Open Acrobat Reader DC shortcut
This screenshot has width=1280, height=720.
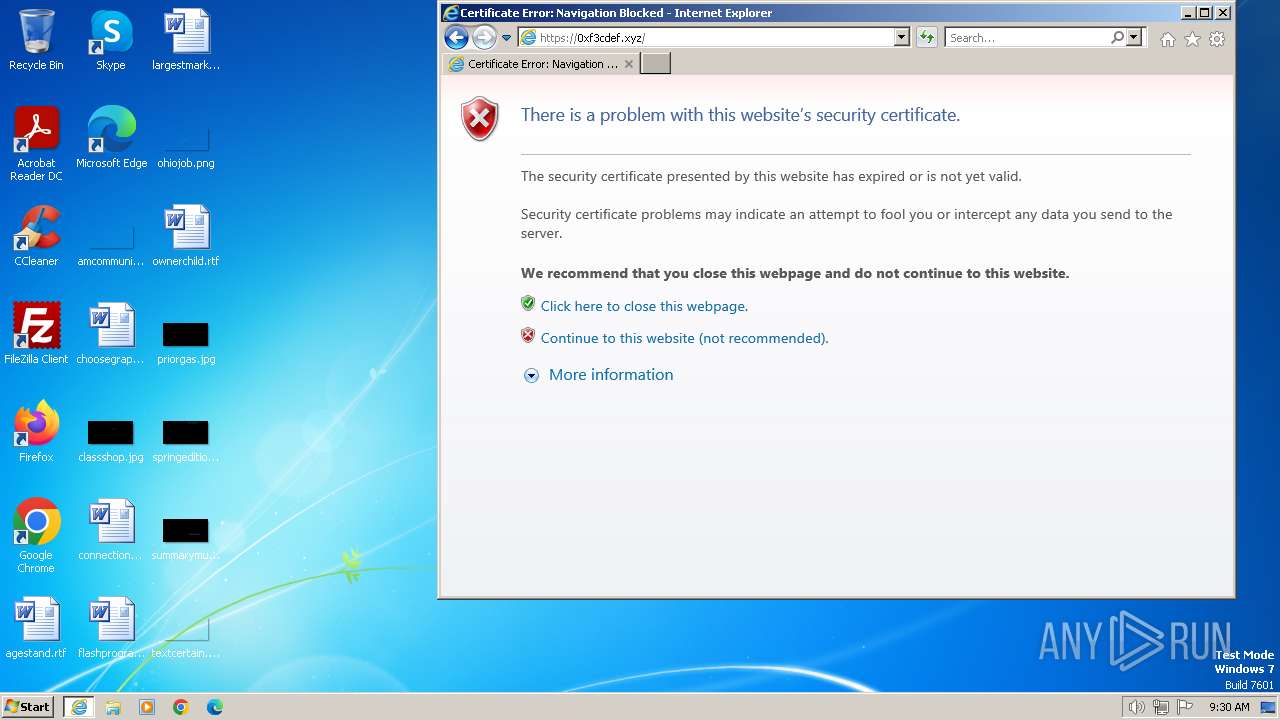click(x=36, y=145)
